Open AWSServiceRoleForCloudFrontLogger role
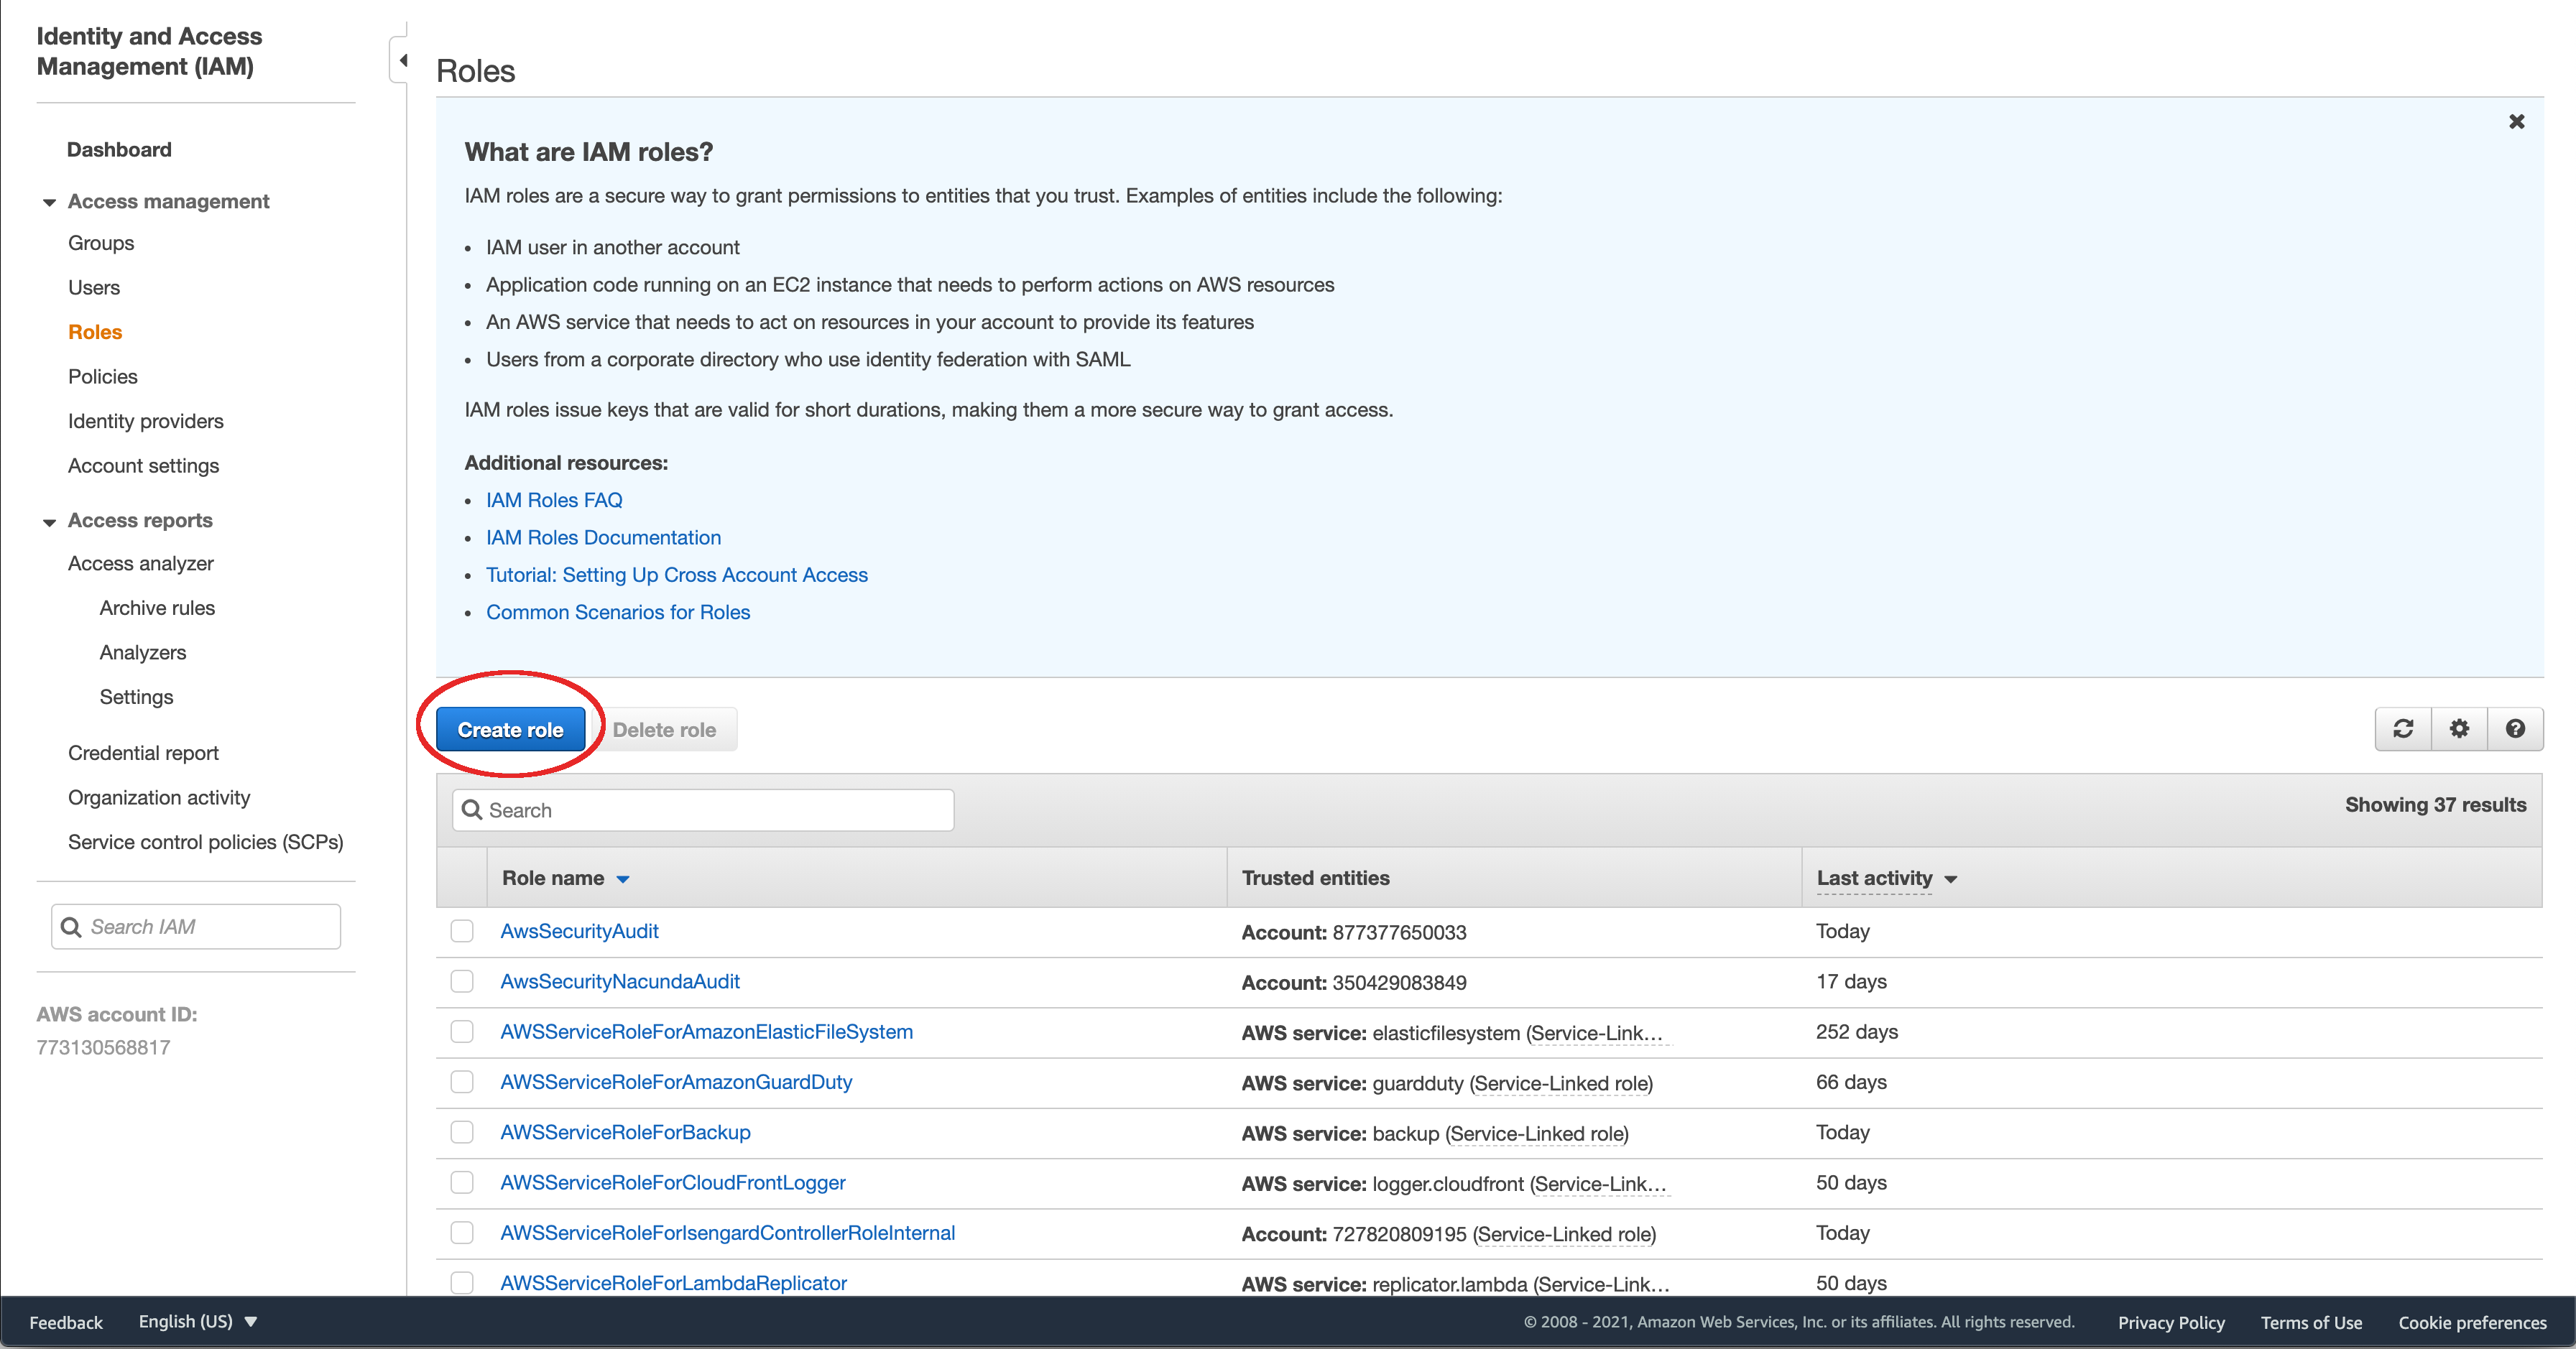The width and height of the screenshot is (2576, 1349). [x=673, y=1182]
